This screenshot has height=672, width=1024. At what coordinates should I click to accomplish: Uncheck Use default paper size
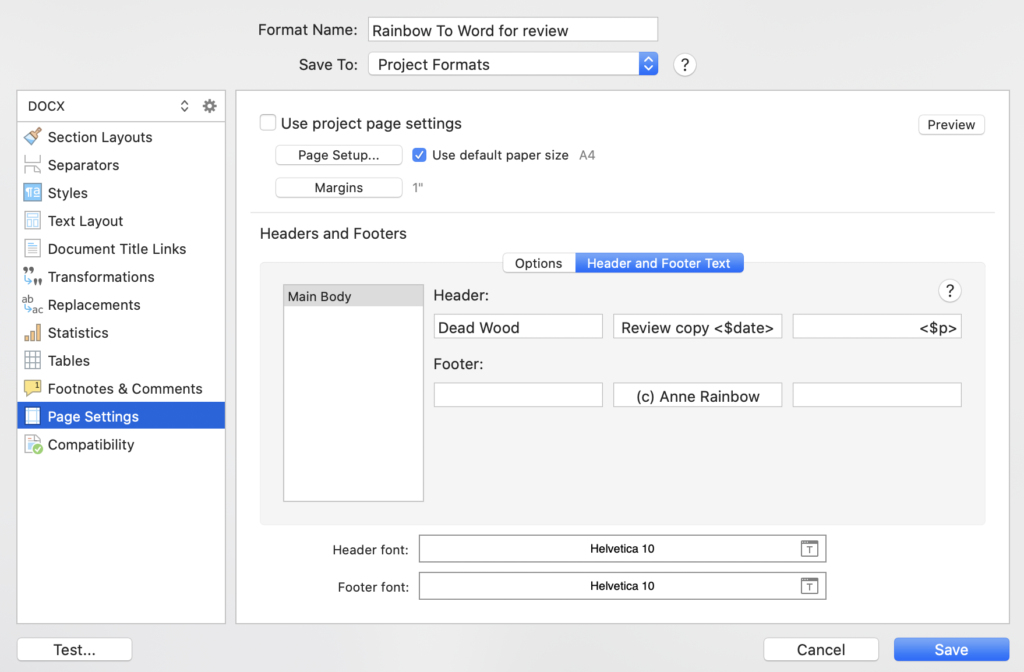pyautogui.click(x=419, y=155)
